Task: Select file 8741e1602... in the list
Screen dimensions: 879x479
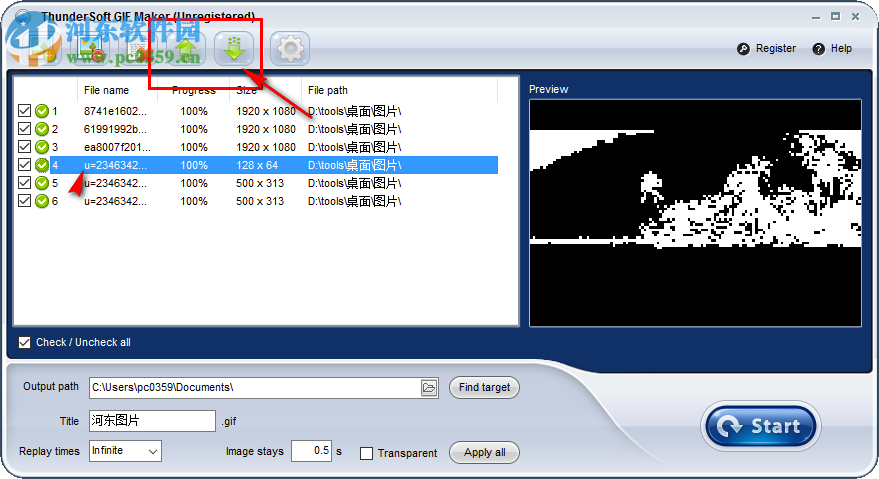Action: 115,111
